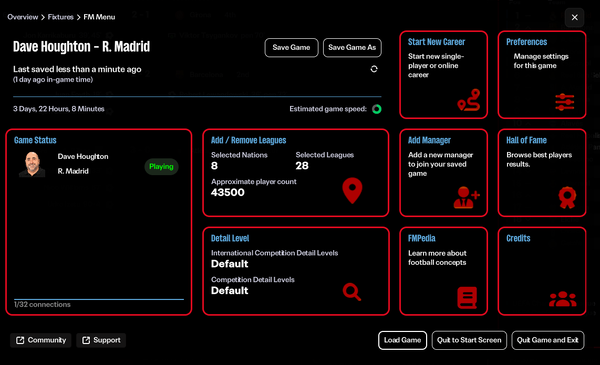Quit to Start Screen
This screenshot has width=600, height=365.
click(x=469, y=340)
